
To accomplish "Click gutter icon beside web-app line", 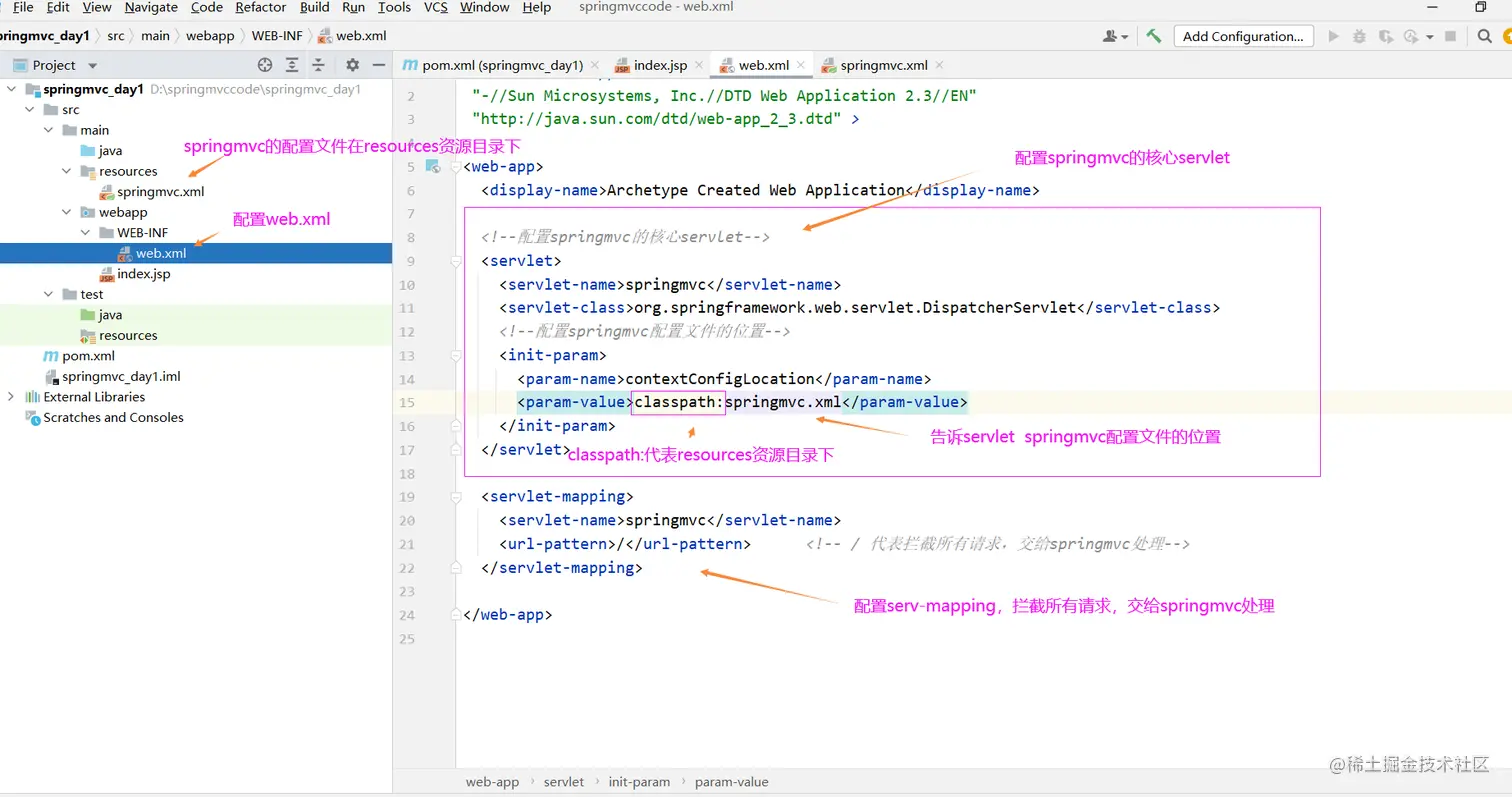I will 433,167.
